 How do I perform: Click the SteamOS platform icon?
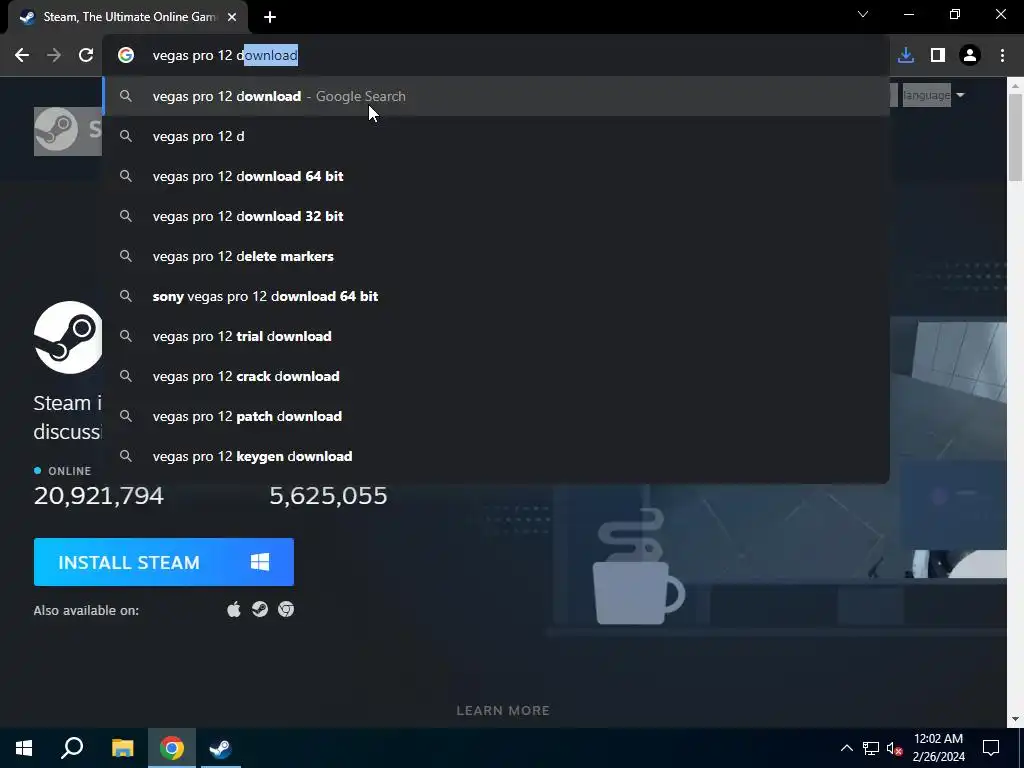pyautogui.click(x=260, y=609)
